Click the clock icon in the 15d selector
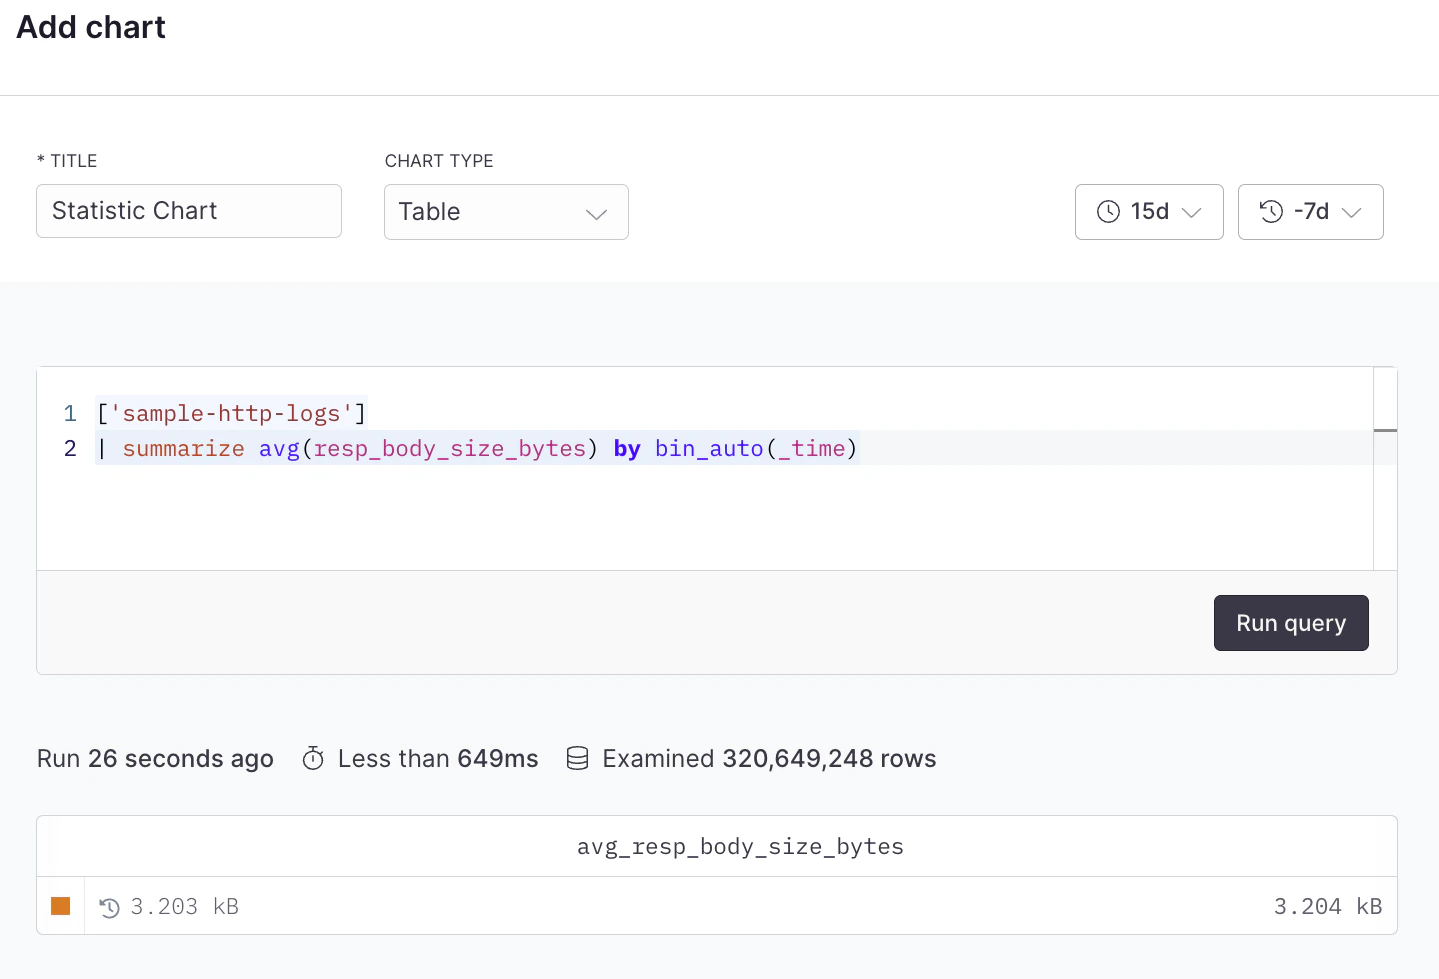The width and height of the screenshot is (1439, 979). point(1108,212)
